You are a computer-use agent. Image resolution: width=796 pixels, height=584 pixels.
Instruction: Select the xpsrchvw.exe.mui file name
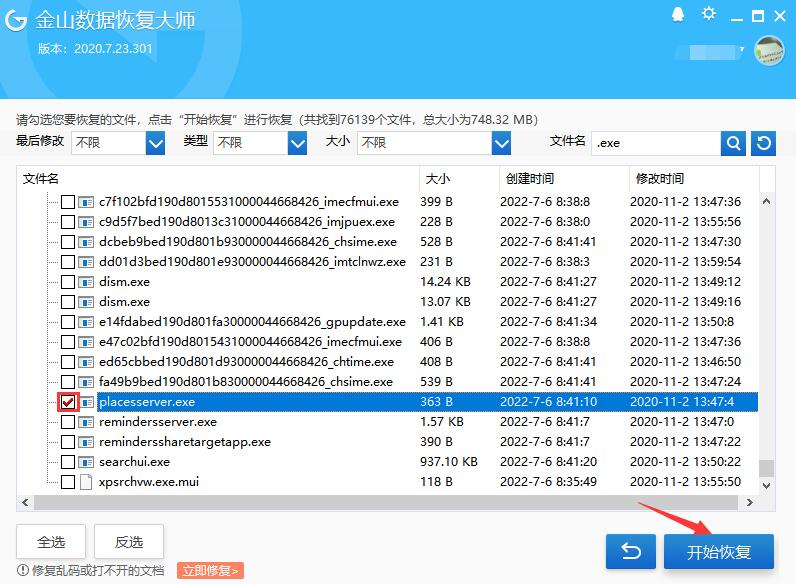tap(149, 482)
